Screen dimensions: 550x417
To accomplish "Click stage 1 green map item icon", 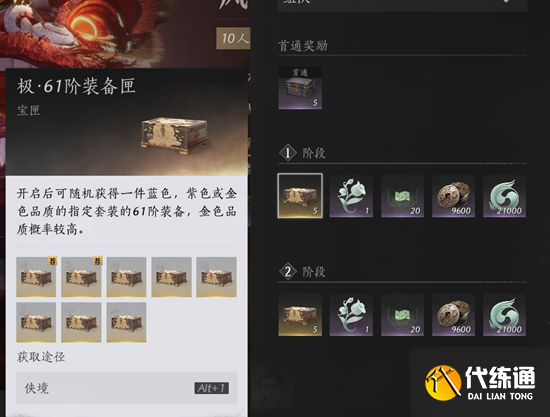I will (402, 196).
